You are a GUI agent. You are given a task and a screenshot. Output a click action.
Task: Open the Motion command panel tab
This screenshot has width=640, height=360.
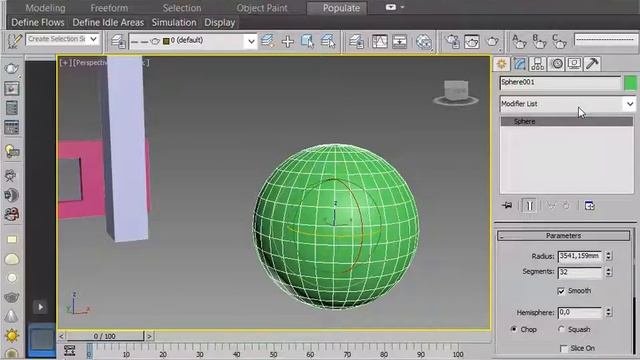click(556, 64)
